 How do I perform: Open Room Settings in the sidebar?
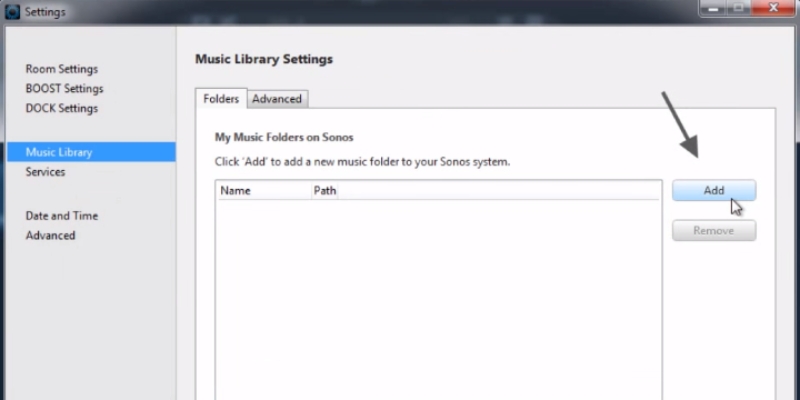tap(62, 69)
